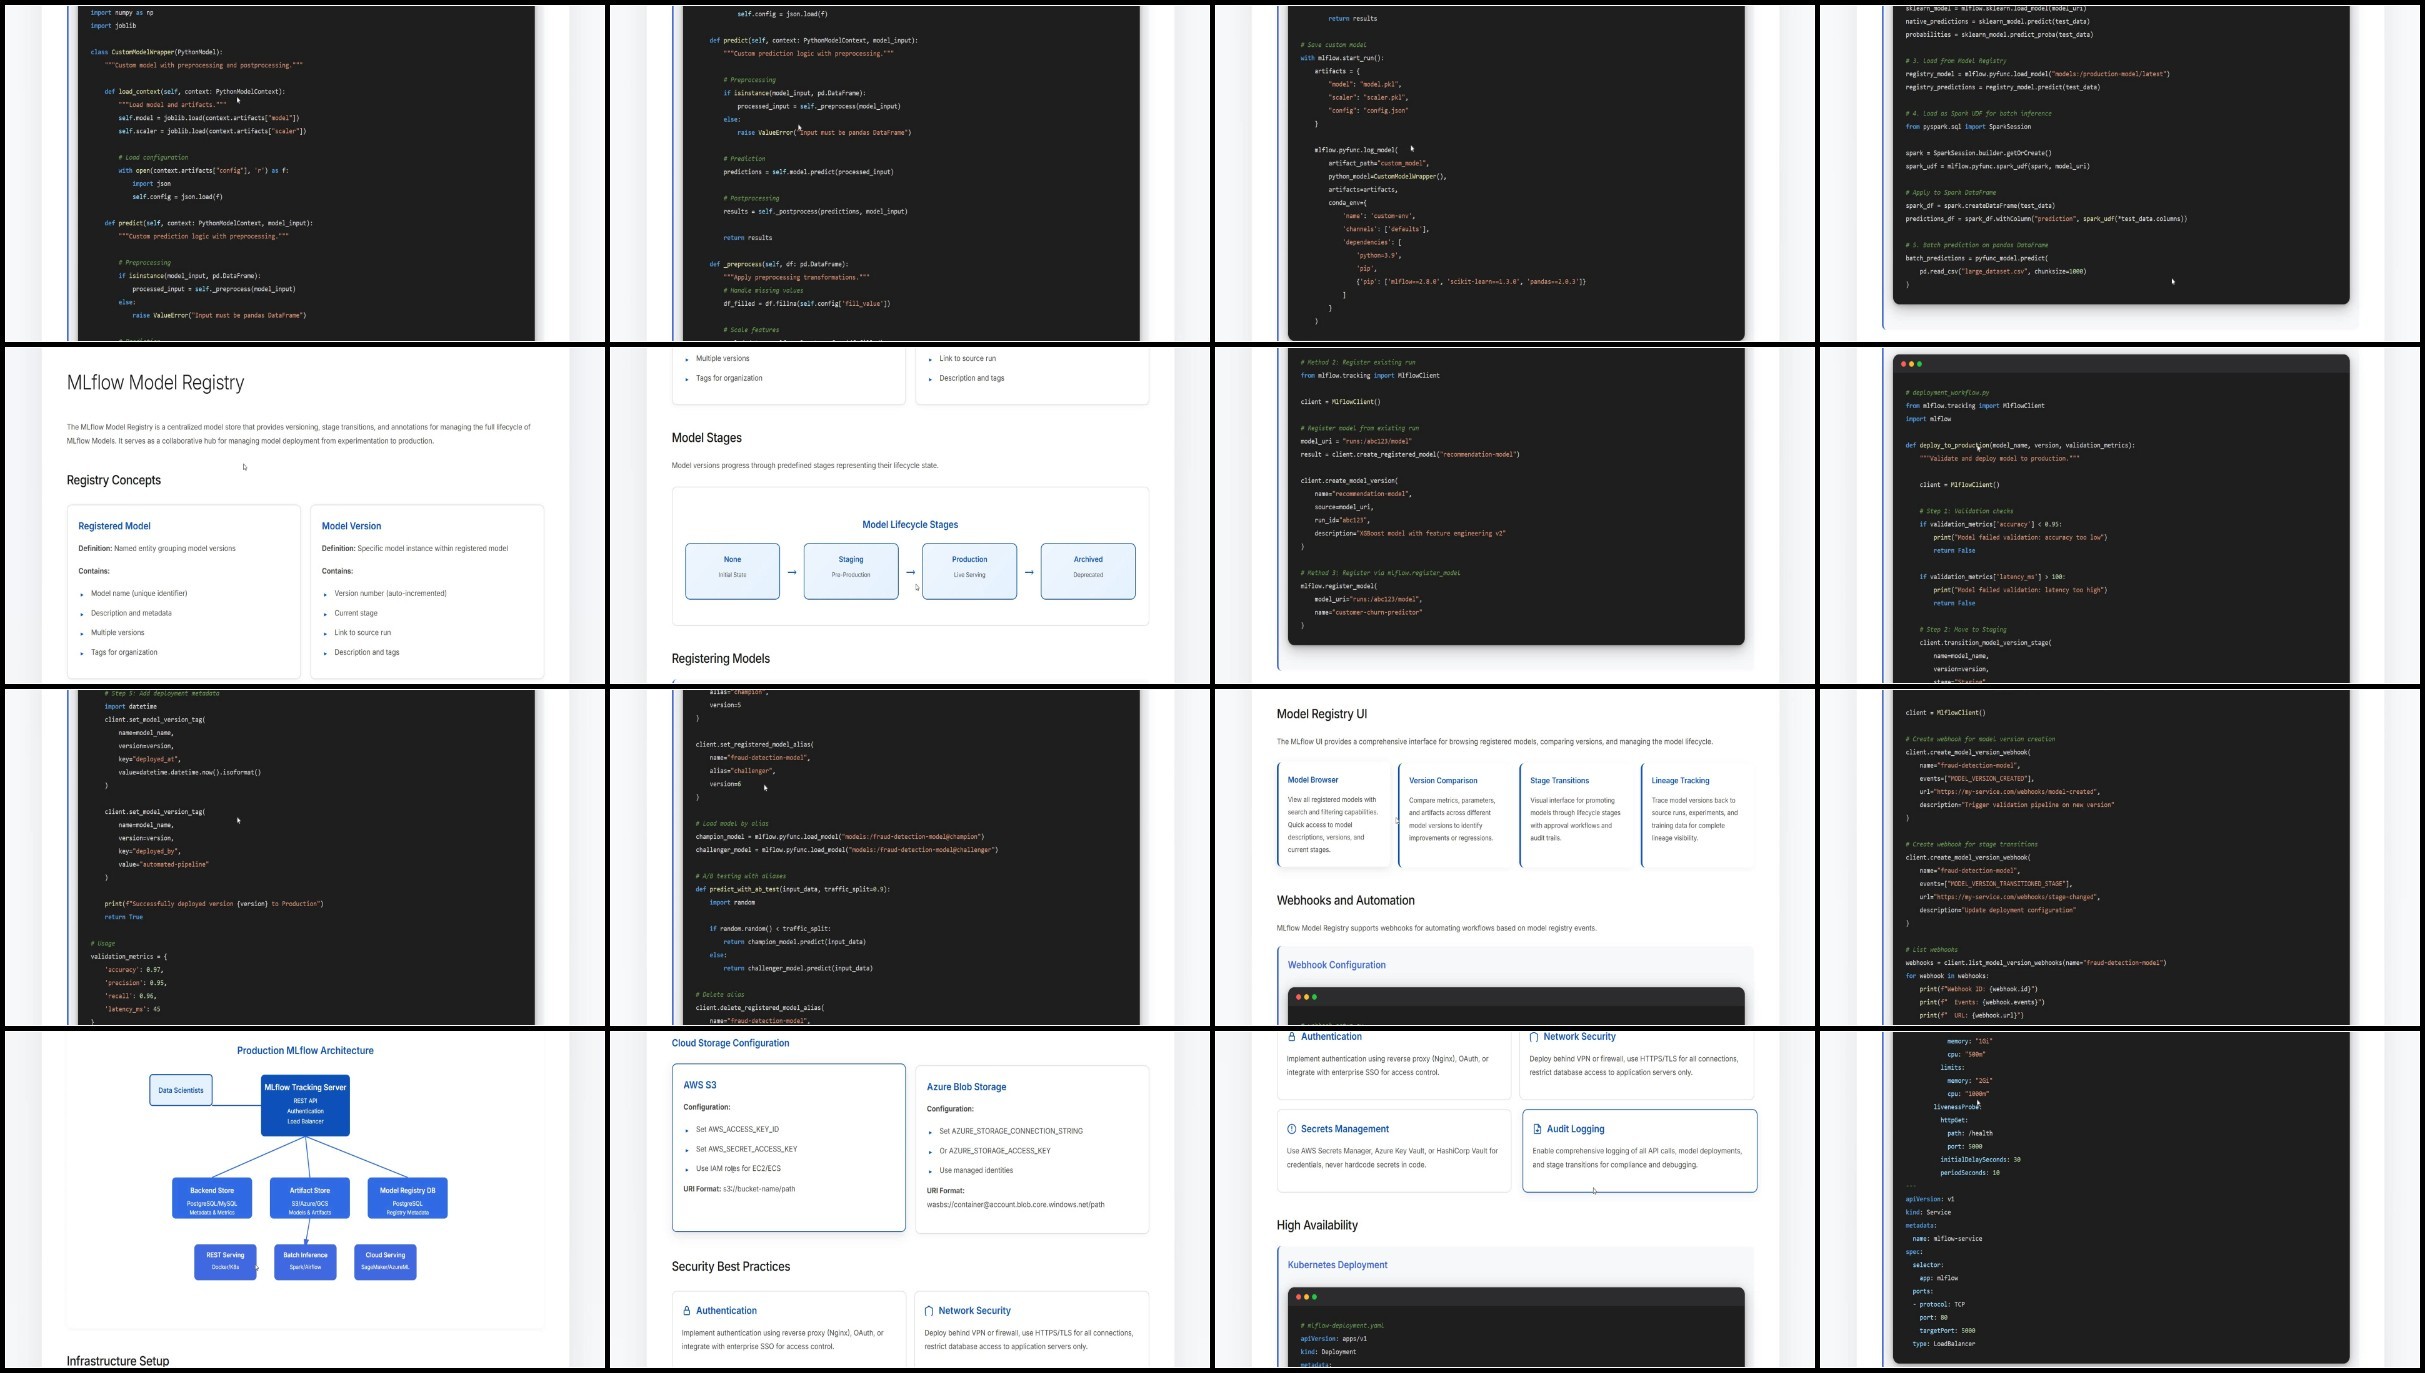This screenshot has height=1373, width=2425.
Task: Click the 'name="customer-churn-predictor"' code line
Action: (1368, 612)
